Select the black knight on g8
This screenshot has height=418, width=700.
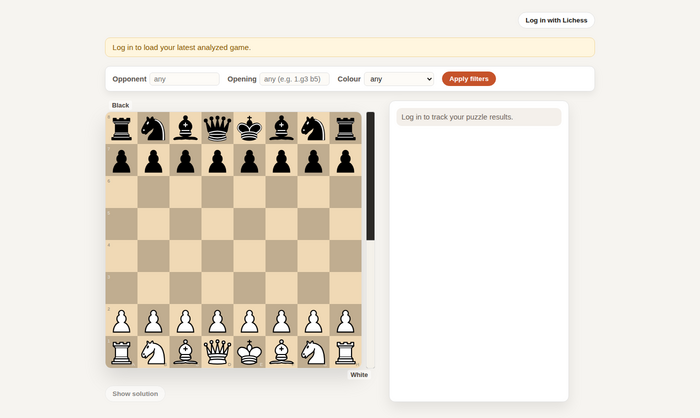click(313, 128)
